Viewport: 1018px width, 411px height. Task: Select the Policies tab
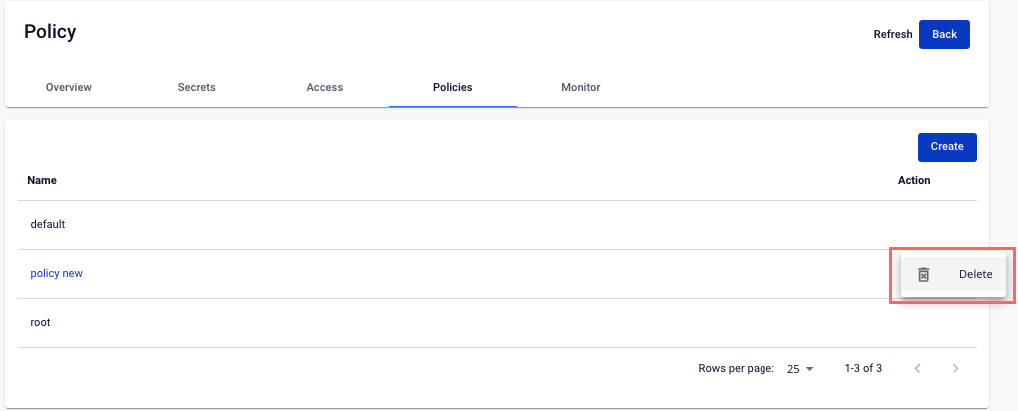coord(453,87)
